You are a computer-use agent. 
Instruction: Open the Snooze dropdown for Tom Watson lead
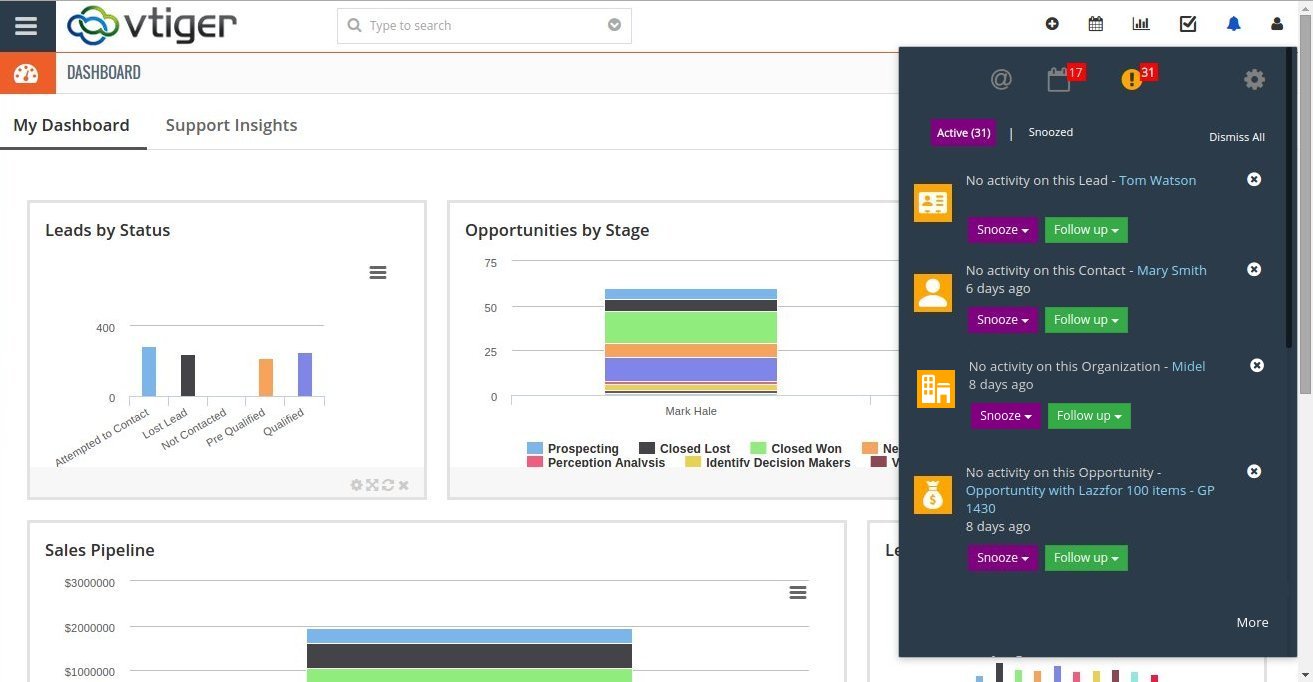[x=1001, y=229]
